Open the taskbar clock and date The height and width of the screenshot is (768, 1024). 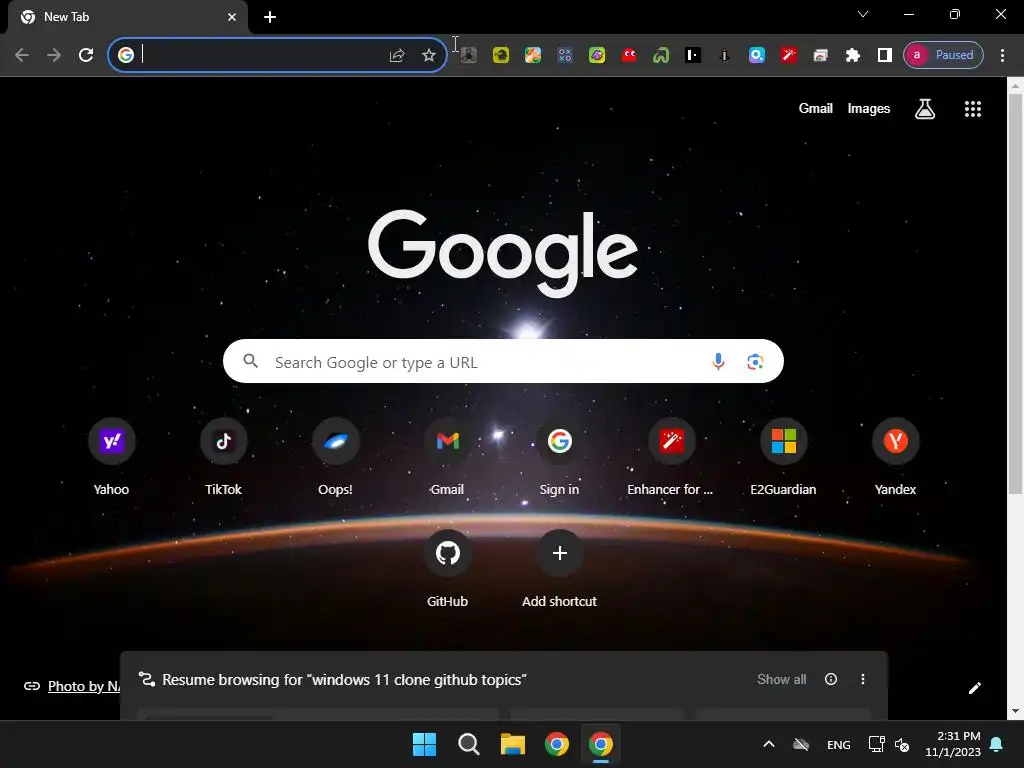(x=953, y=744)
